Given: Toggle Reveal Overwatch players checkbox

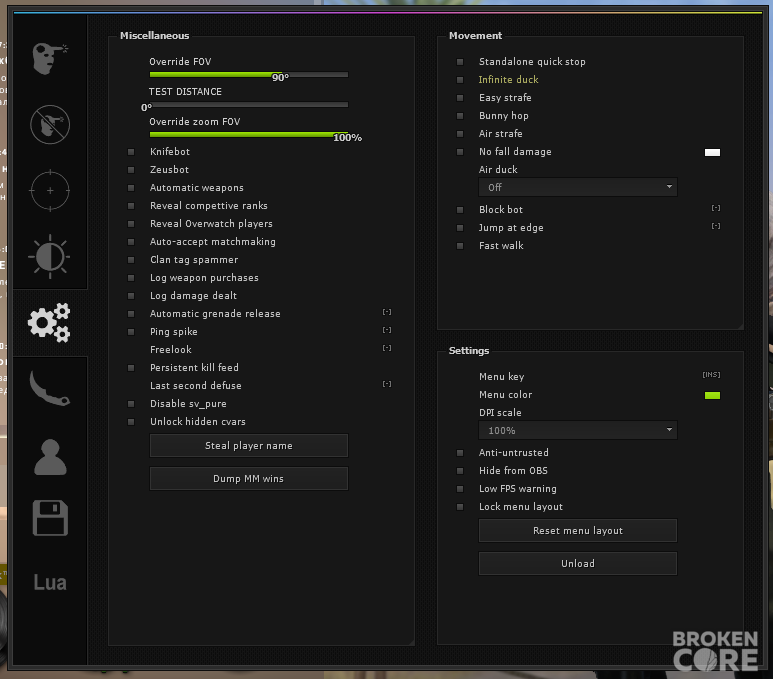Looking at the screenshot, I should point(131,224).
